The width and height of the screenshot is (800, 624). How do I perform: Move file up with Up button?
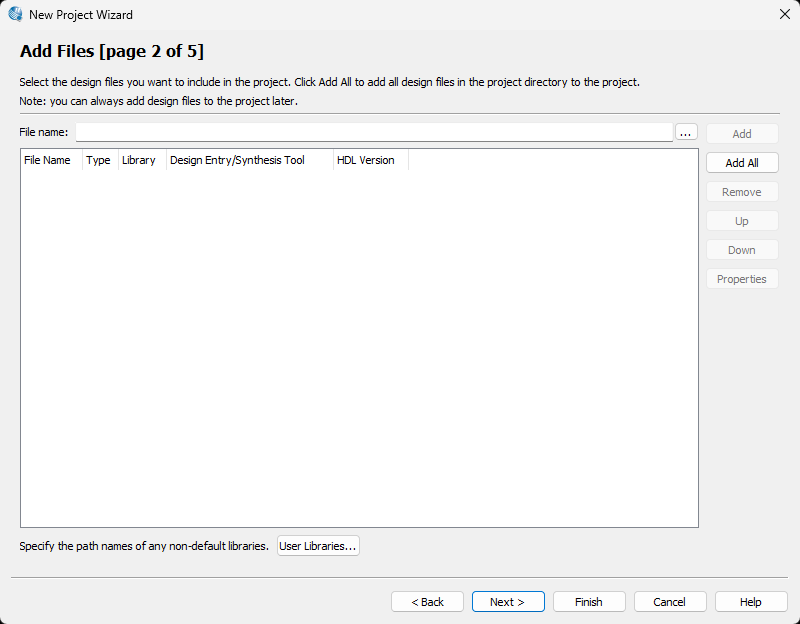pyautogui.click(x=741, y=221)
